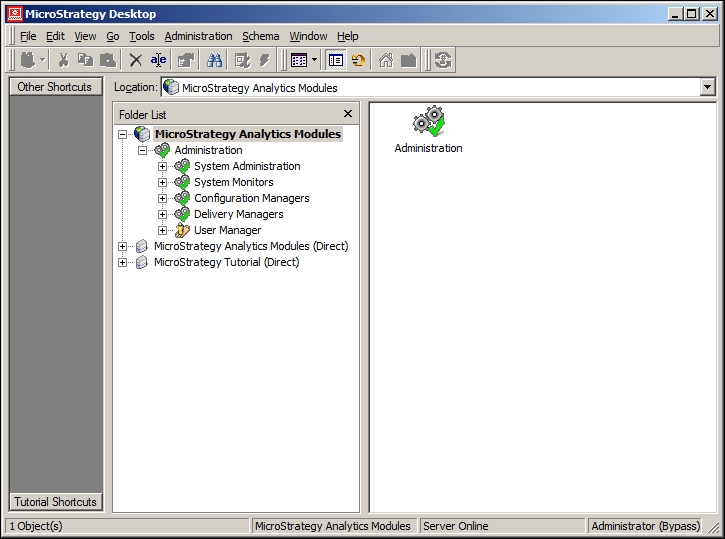Open the Help menu
The image size is (725, 539).
pyautogui.click(x=348, y=36)
